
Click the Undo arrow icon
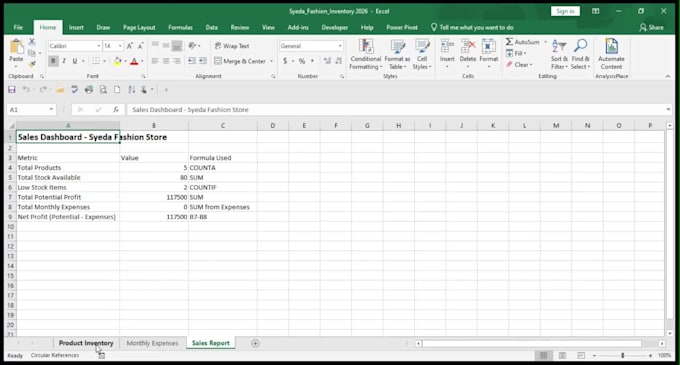(x=26, y=90)
